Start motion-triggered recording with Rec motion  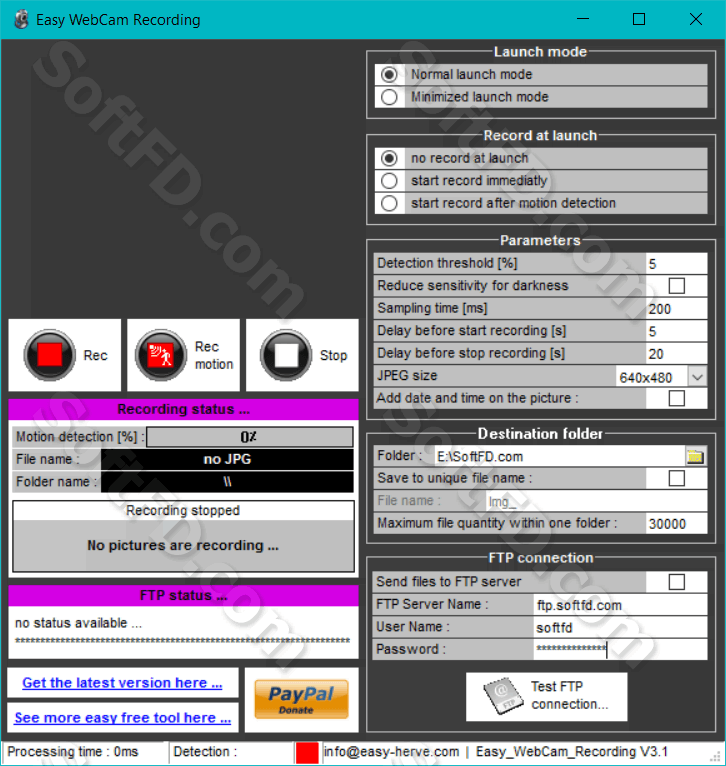click(x=183, y=355)
